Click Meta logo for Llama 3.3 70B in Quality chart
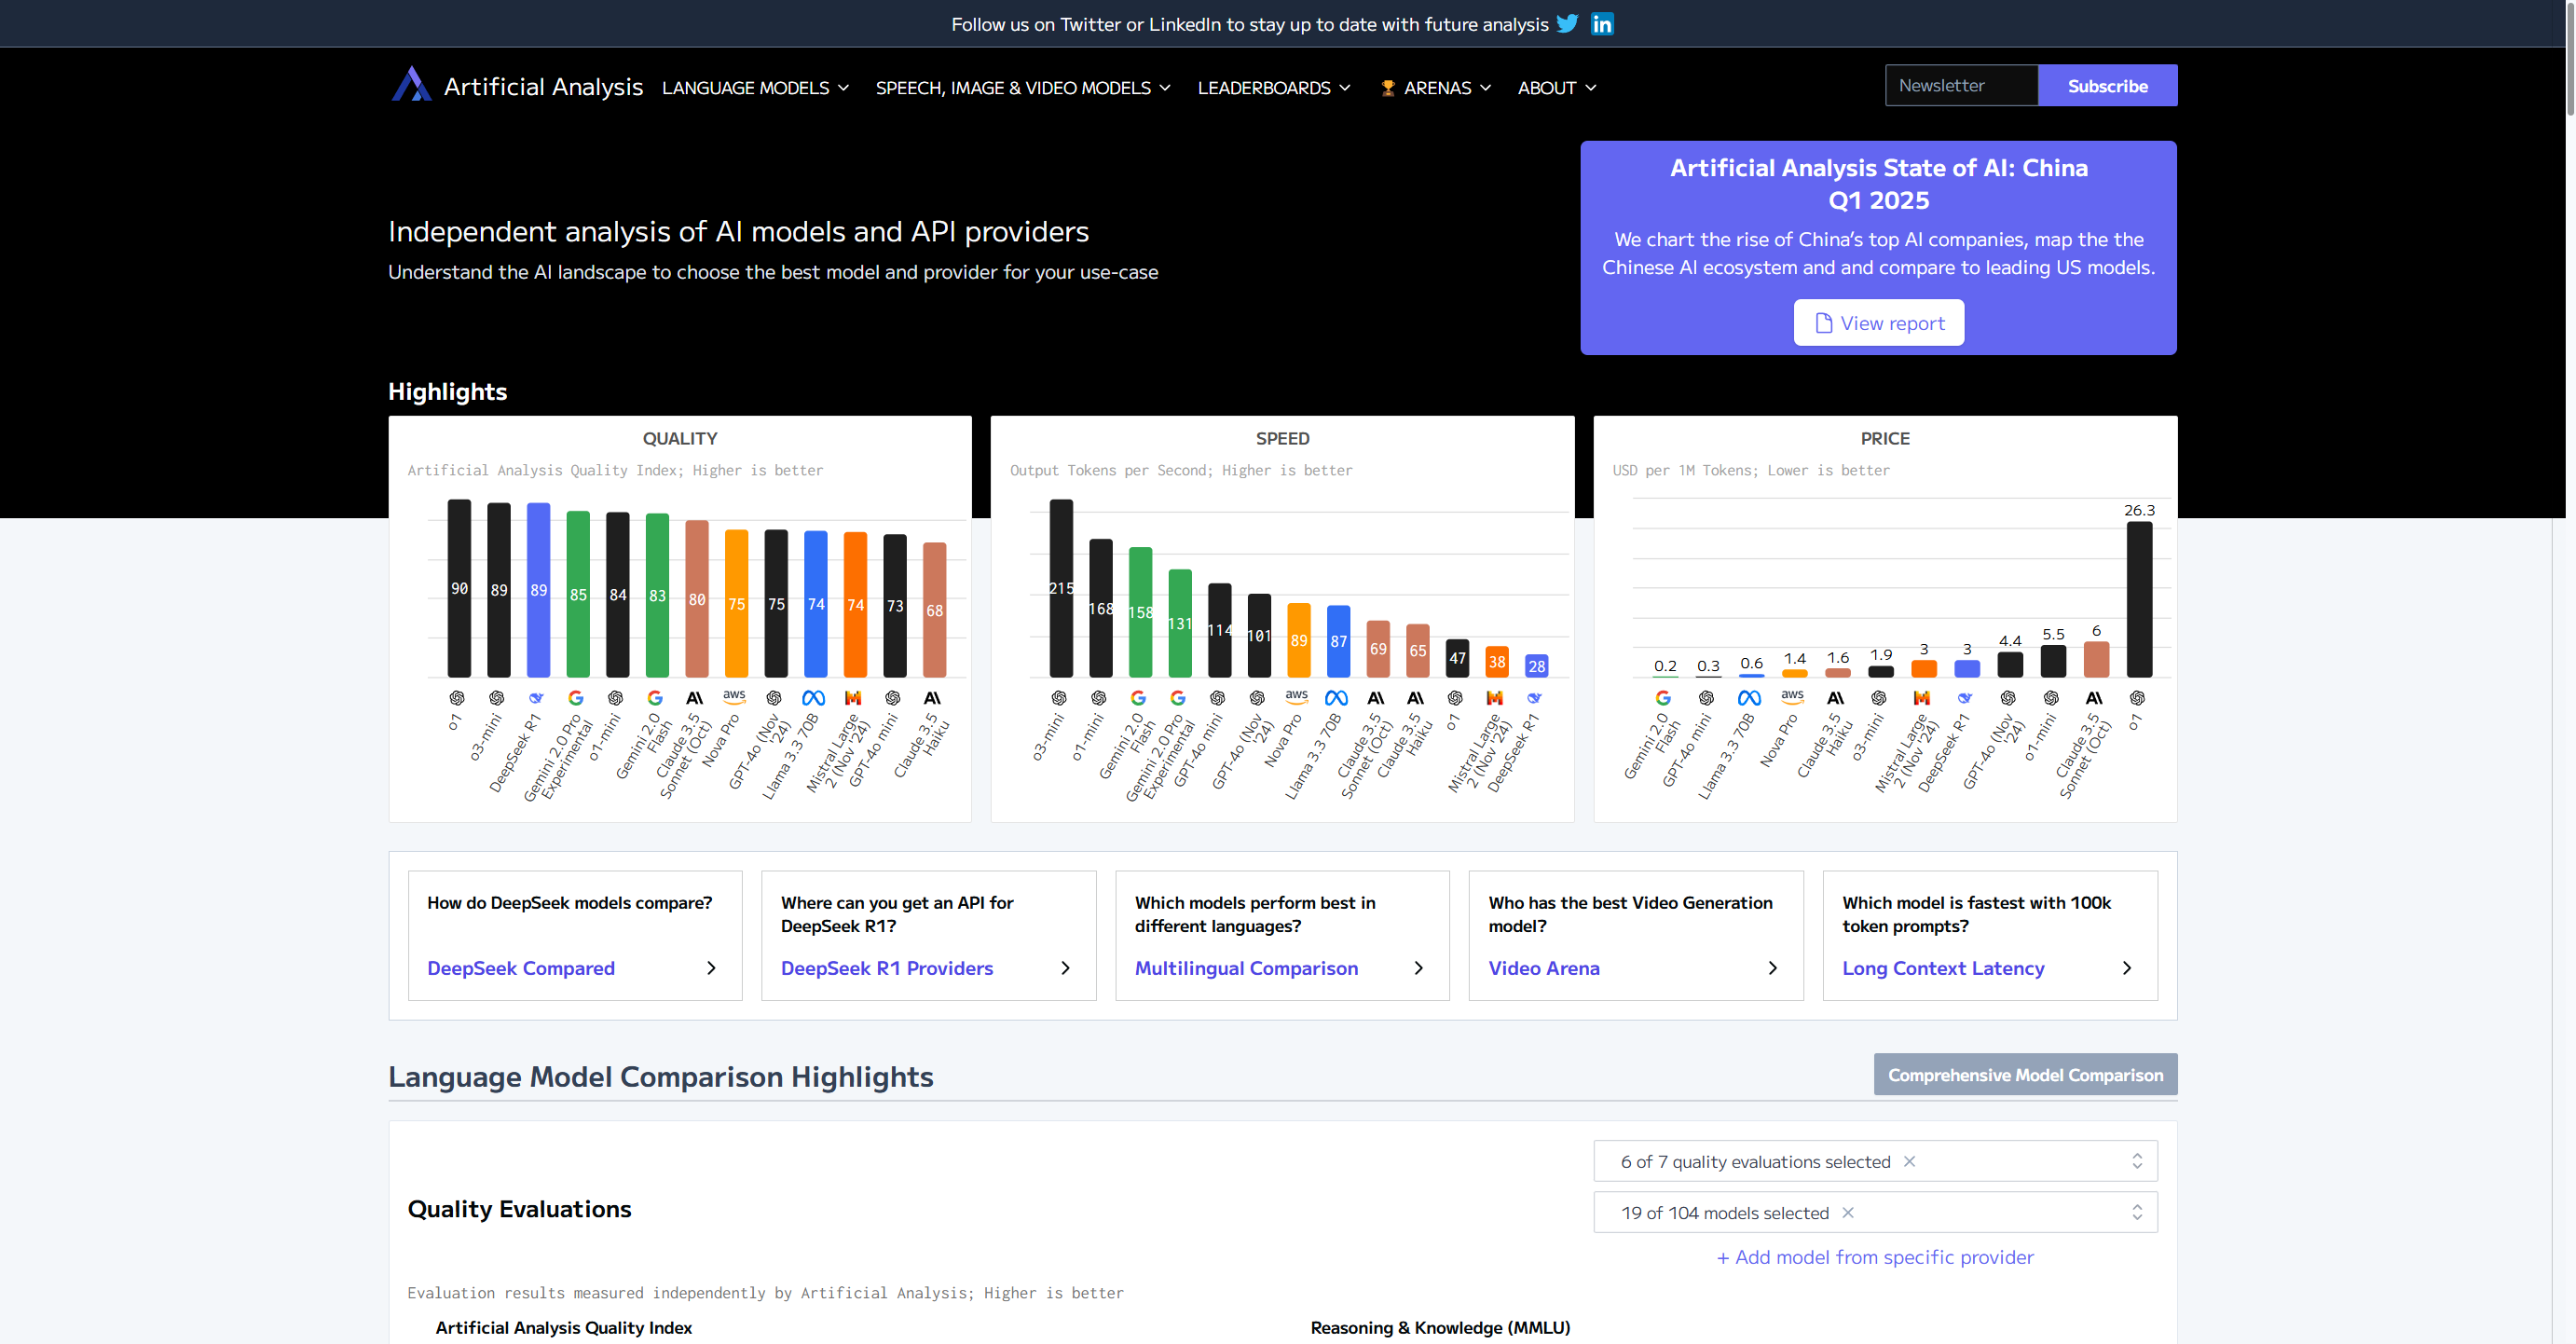This screenshot has width=2576, height=1344. coord(814,698)
